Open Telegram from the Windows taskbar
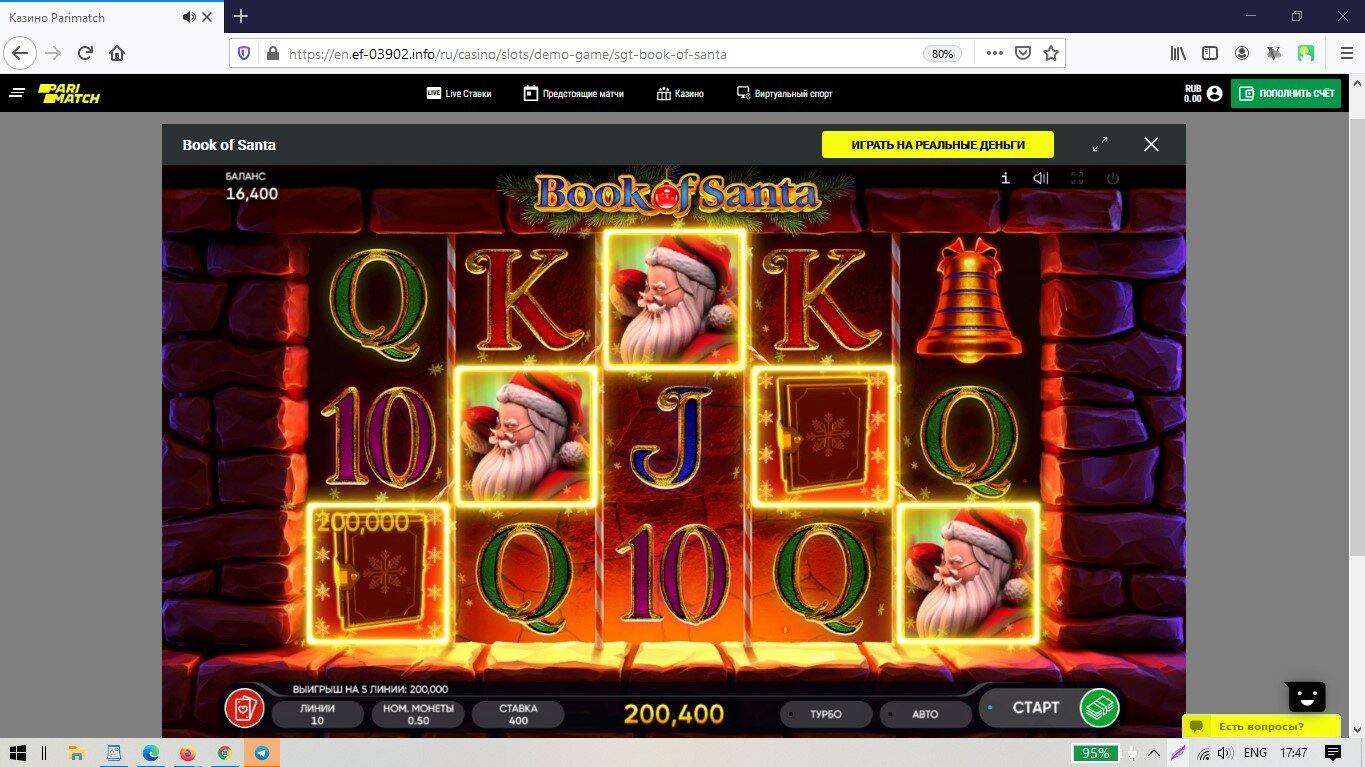The image size is (1365, 767). click(x=262, y=753)
